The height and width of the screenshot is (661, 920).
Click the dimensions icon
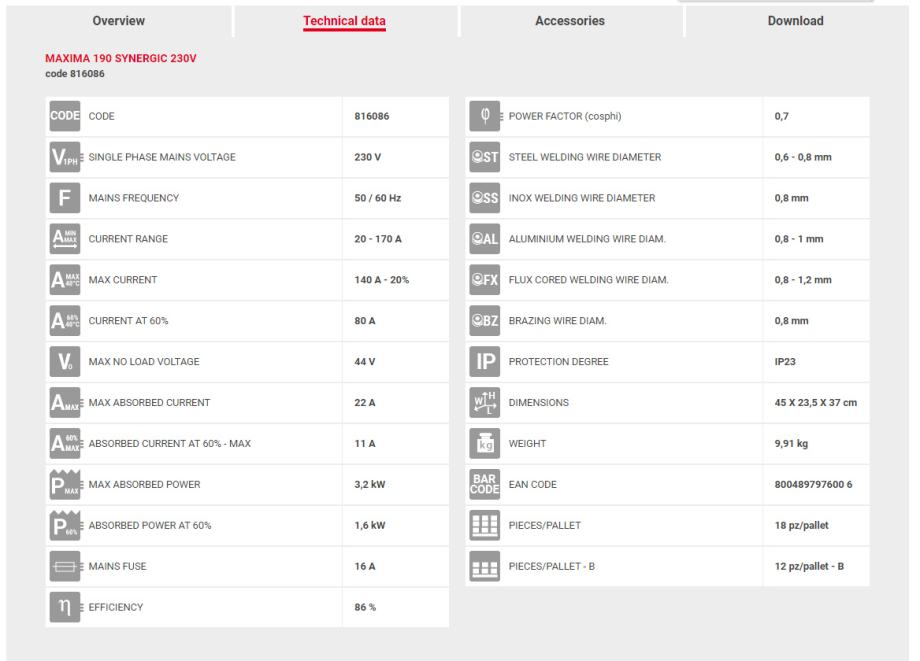pyautogui.click(x=485, y=402)
